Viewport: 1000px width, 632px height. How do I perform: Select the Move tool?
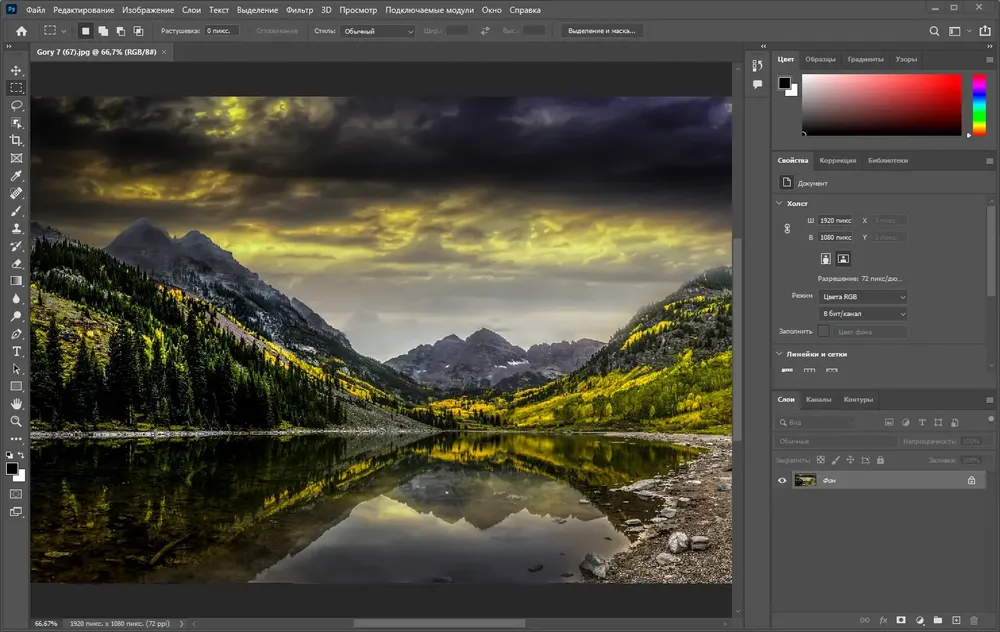(16, 70)
